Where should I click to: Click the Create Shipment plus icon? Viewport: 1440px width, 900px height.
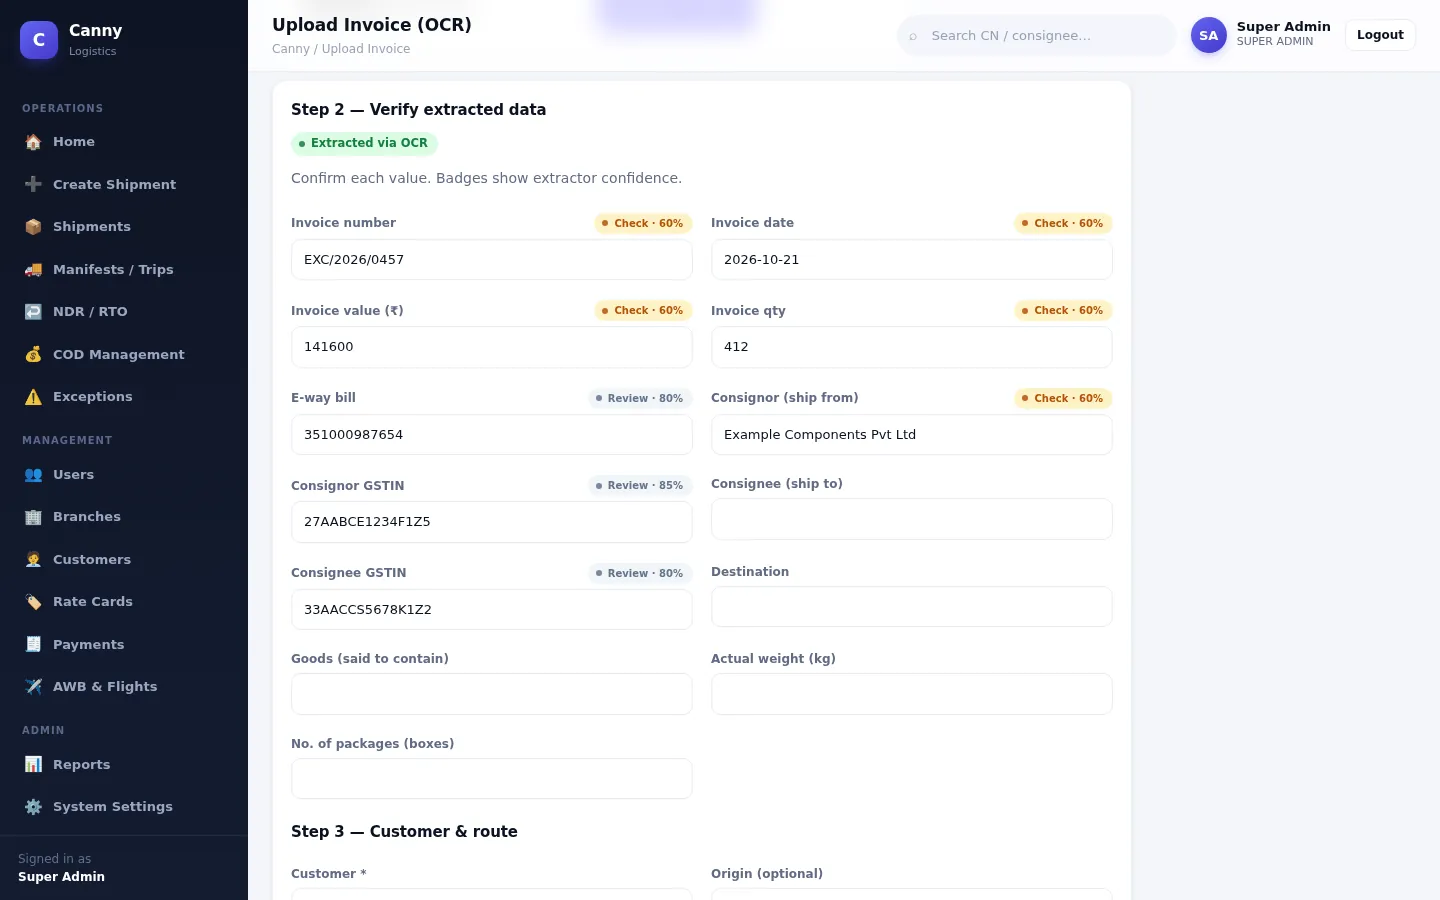(x=33, y=184)
